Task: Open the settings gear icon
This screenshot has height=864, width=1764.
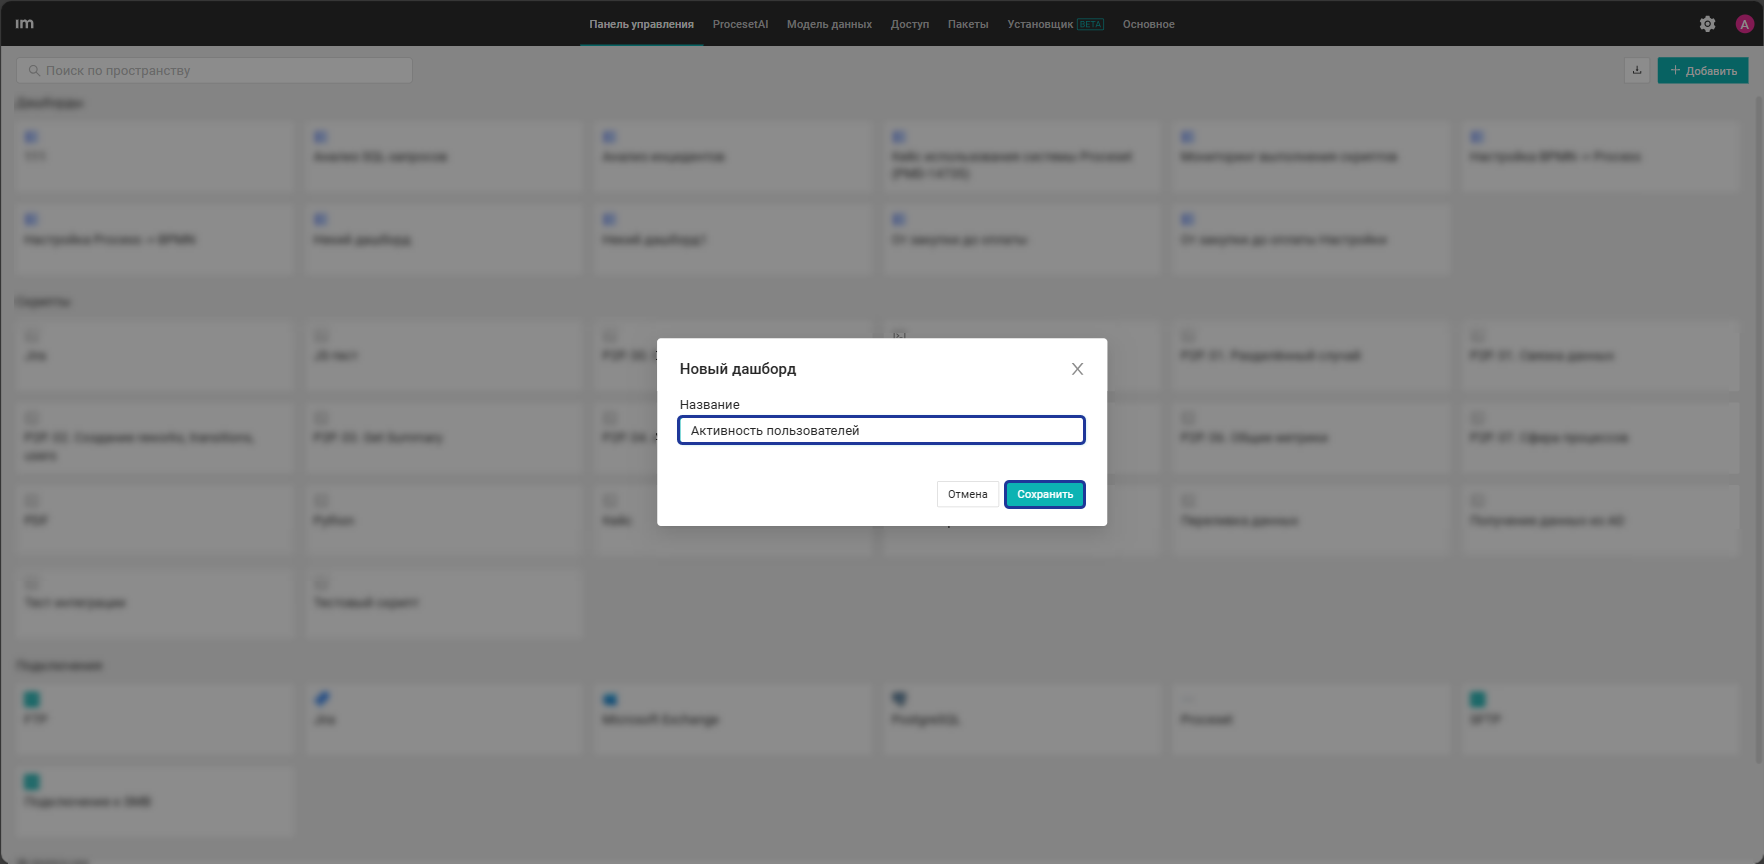Action: [1707, 24]
